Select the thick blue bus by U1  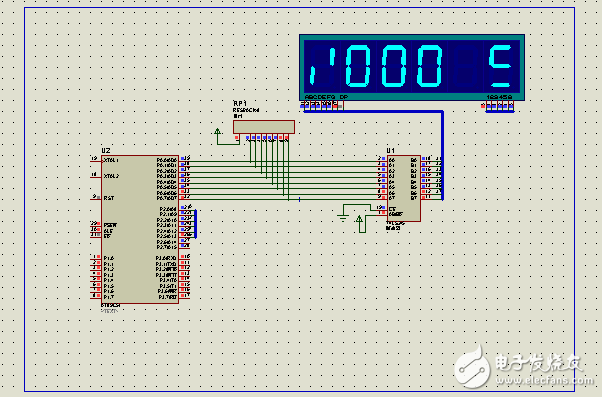pos(442,155)
